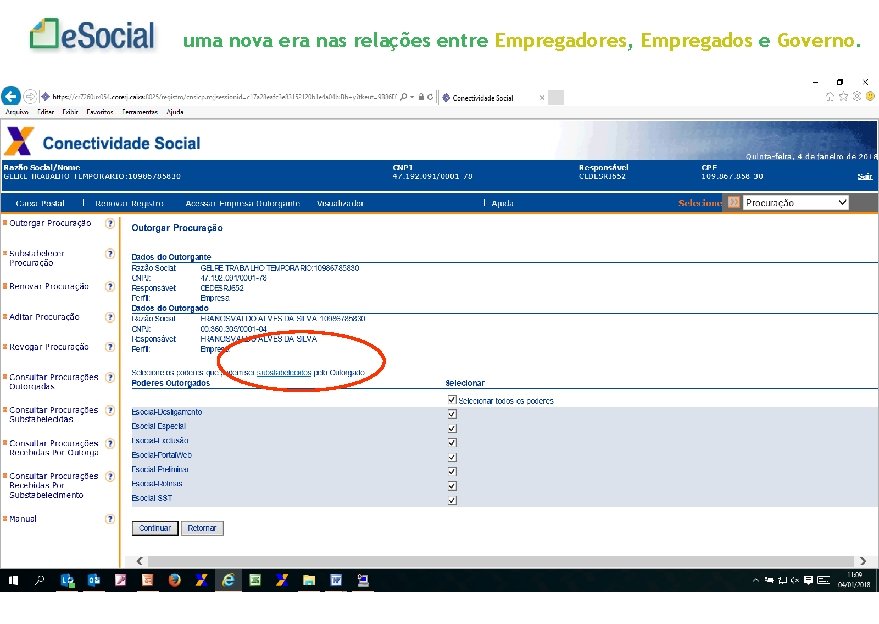Image resolution: width=879 pixels, height=624 pixels.
Task: Uncheck the Esocial SST power checkbox
Action: [x=452, y=501]
